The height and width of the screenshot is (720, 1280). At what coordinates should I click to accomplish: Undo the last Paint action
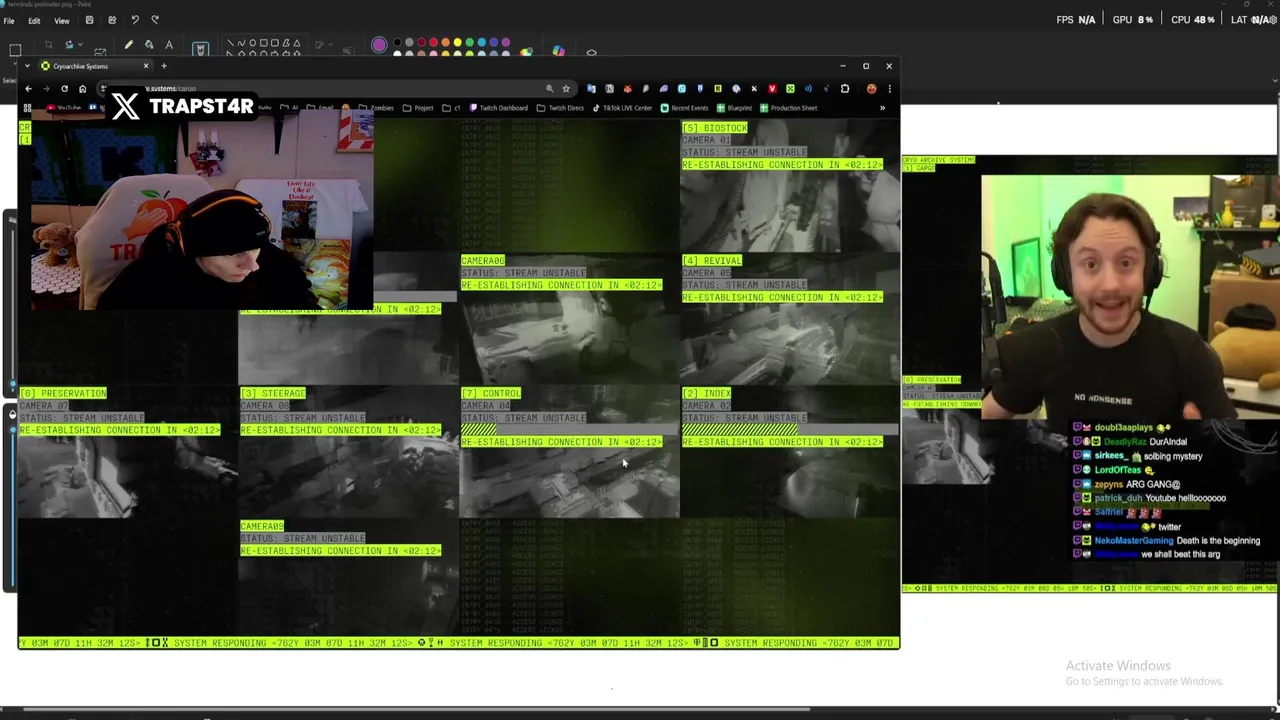[x=134, y=20]
